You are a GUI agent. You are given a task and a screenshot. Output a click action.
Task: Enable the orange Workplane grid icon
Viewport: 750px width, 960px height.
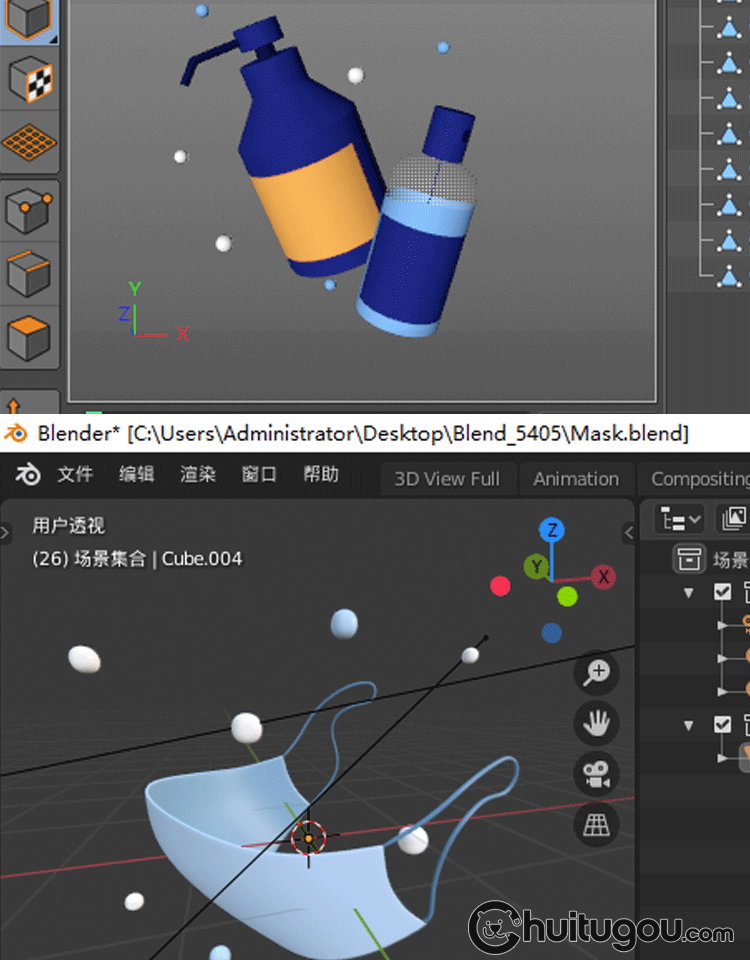[x=30, y=142]
